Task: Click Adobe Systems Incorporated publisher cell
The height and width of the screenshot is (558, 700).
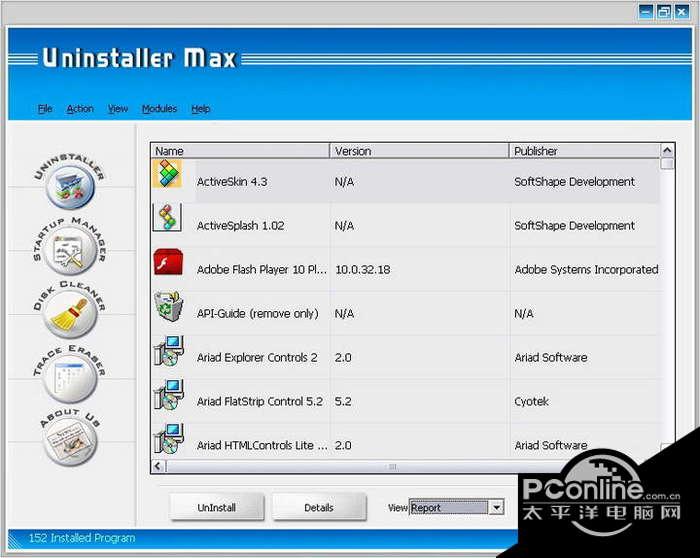Action: pyautogui.click(x=586, y=270)
